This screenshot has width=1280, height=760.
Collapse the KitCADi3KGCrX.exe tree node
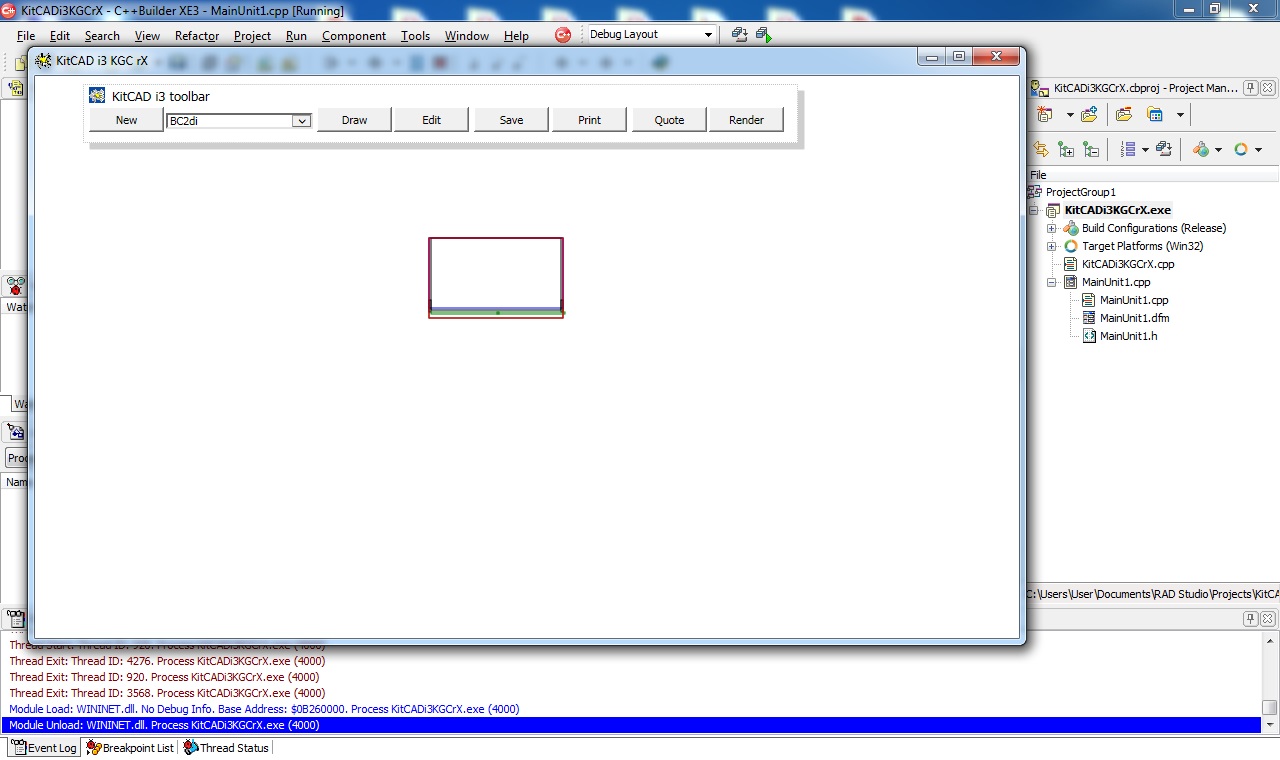tap(1035, 211)
